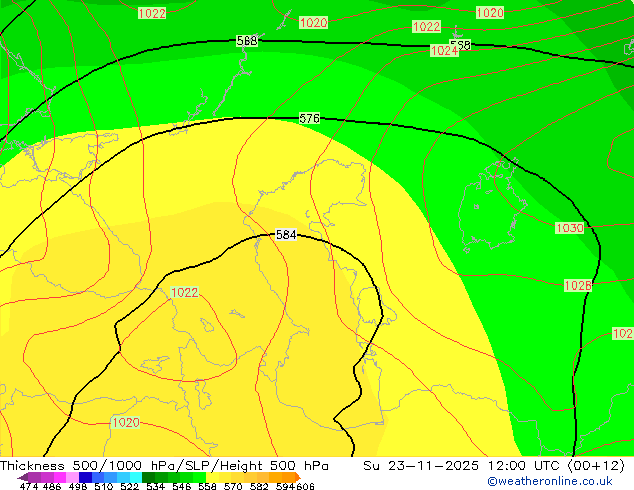Click the legend value 570
Screen dimensions: 634x490
pyautogui.click(x=233, y=486)
